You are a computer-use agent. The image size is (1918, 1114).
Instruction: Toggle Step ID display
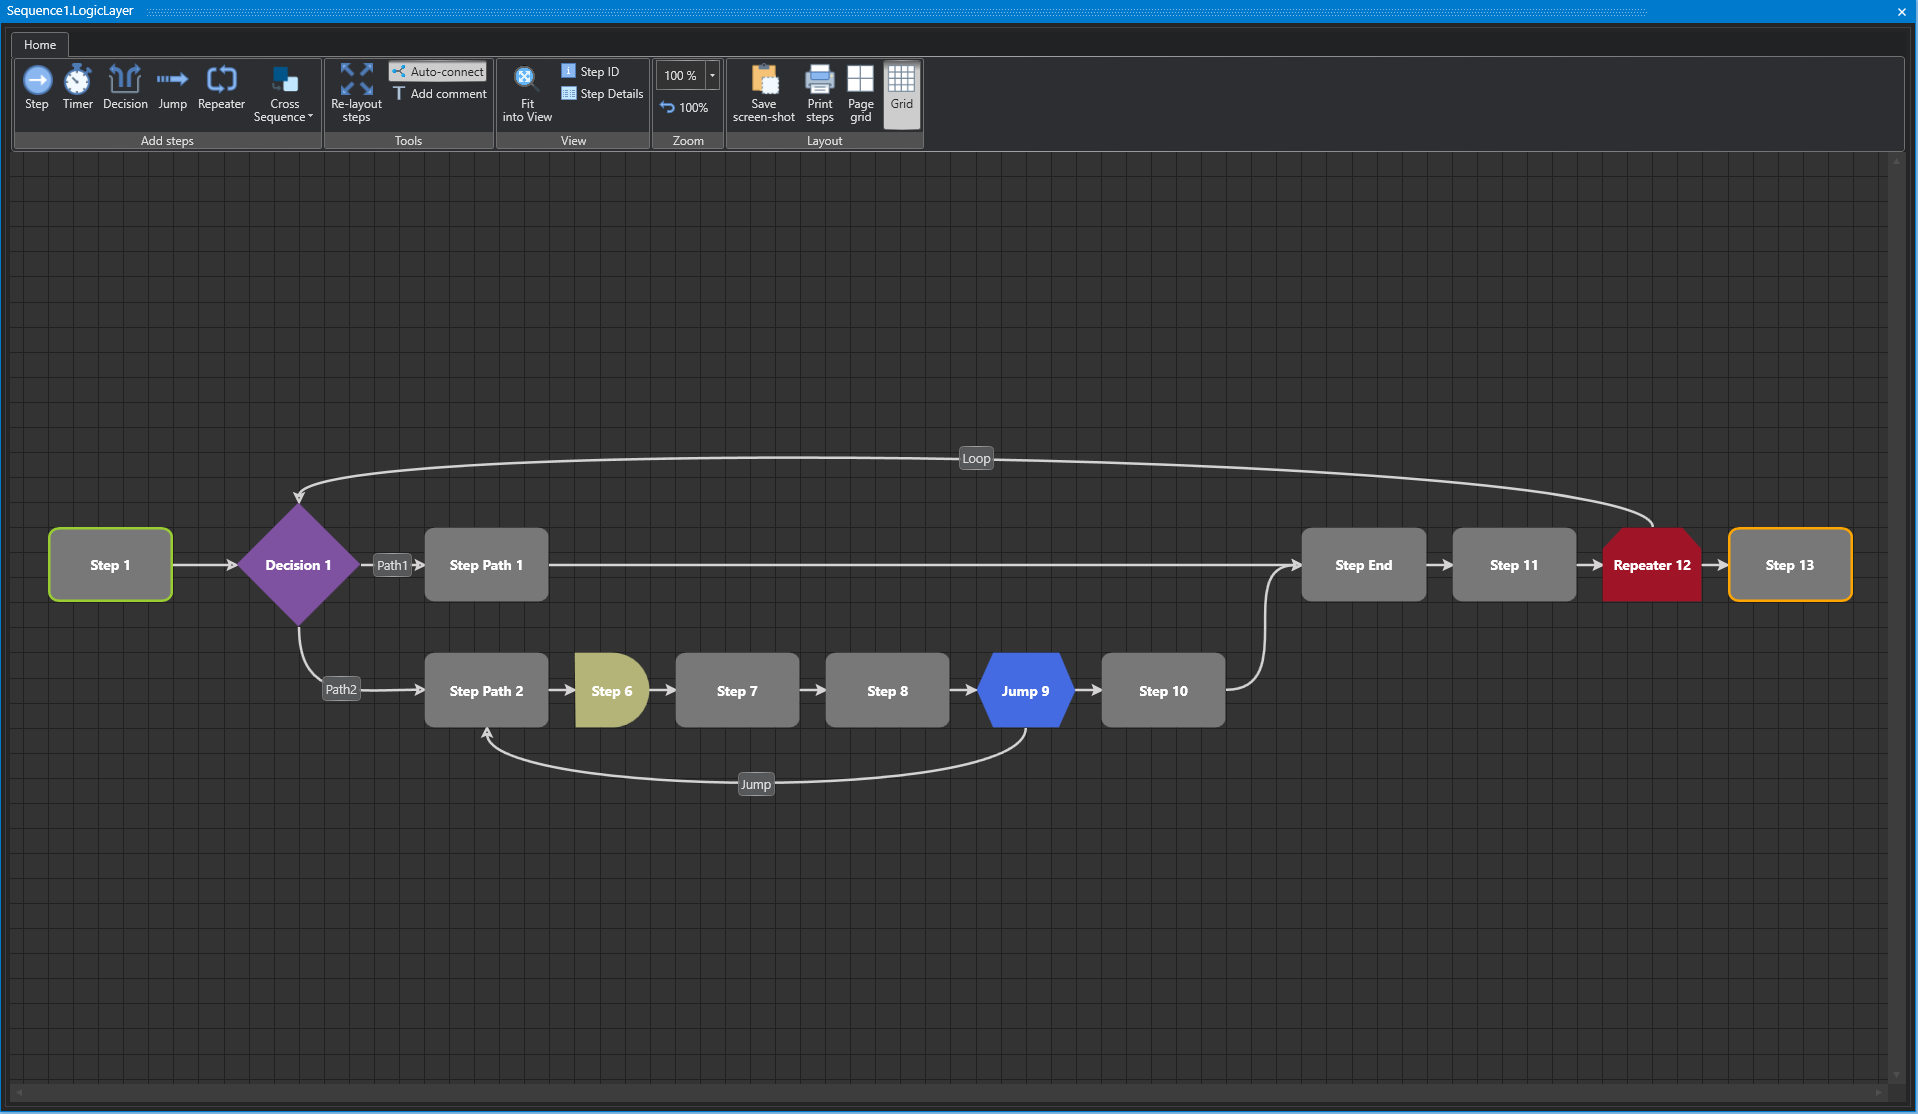pyautogui.click(x=590, y=72)
